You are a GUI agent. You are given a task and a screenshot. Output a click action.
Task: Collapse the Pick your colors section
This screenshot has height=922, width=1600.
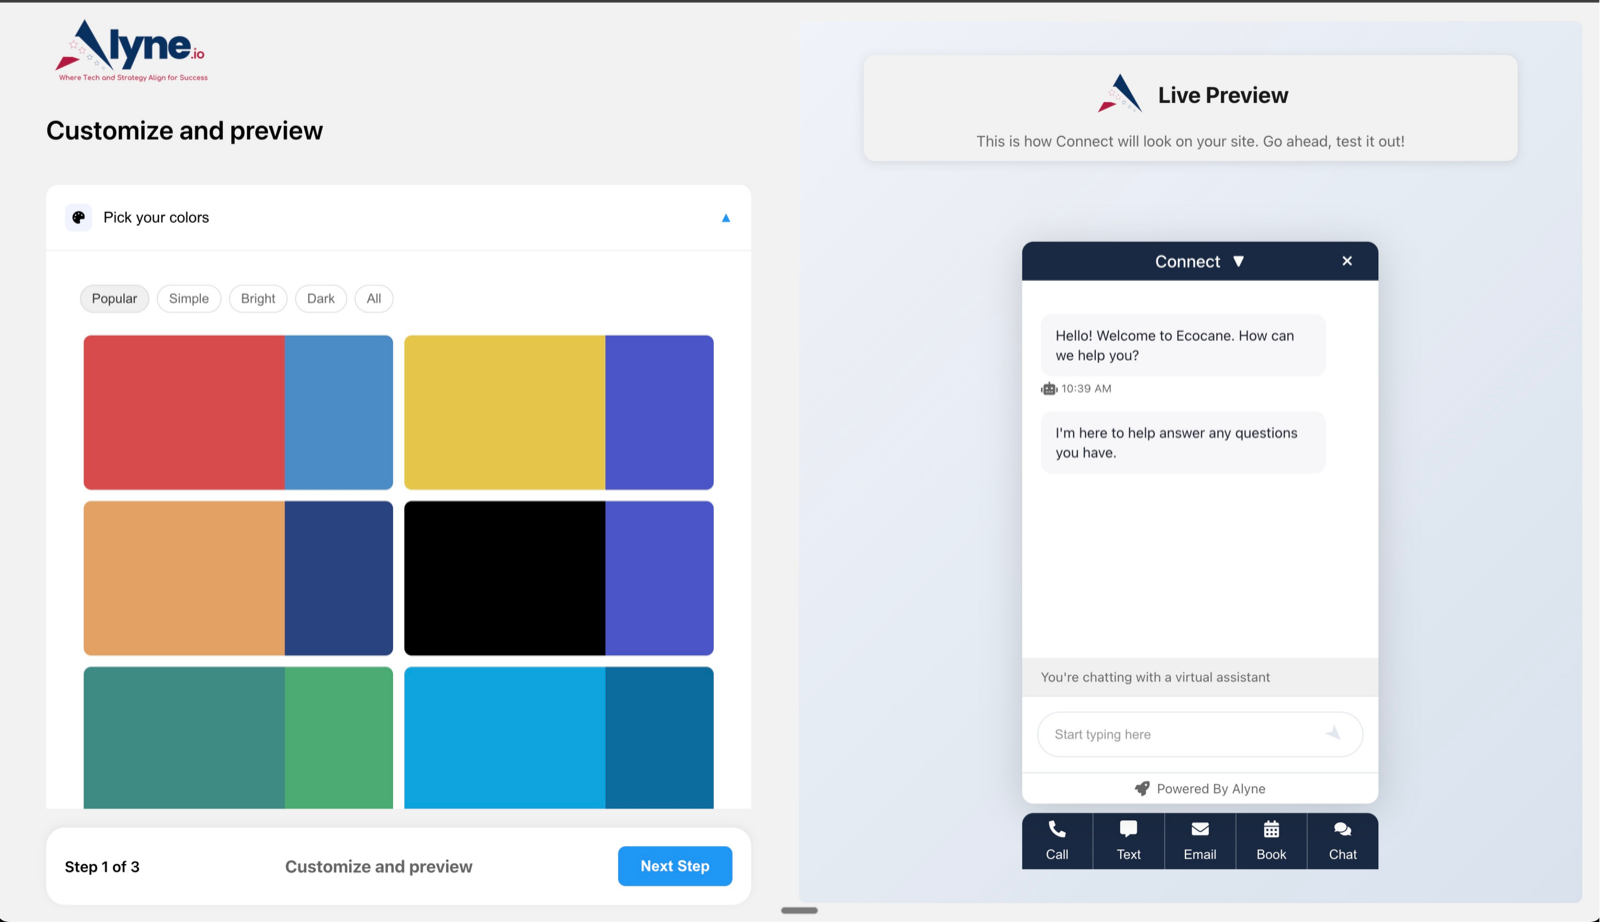(726, 218)
